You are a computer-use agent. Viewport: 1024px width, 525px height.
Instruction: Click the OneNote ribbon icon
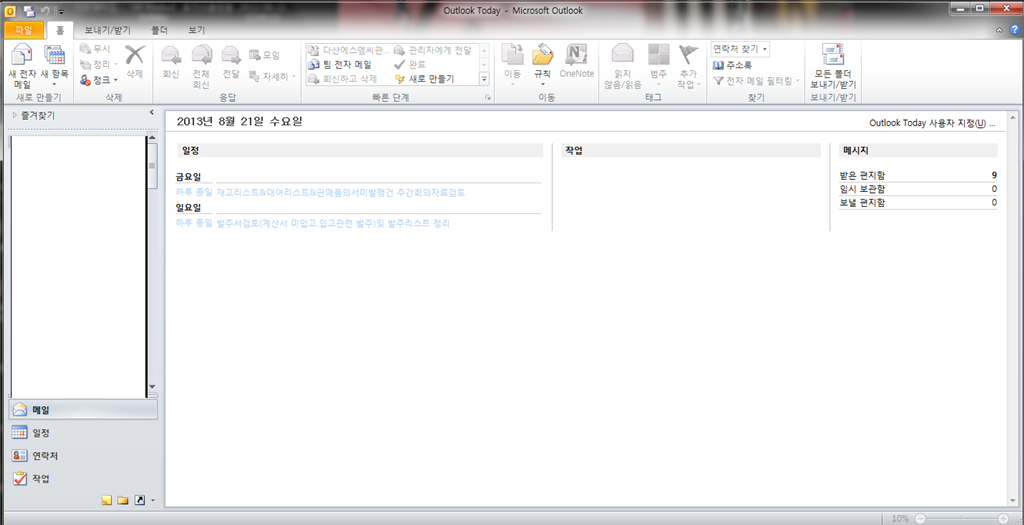coord(577,55)
